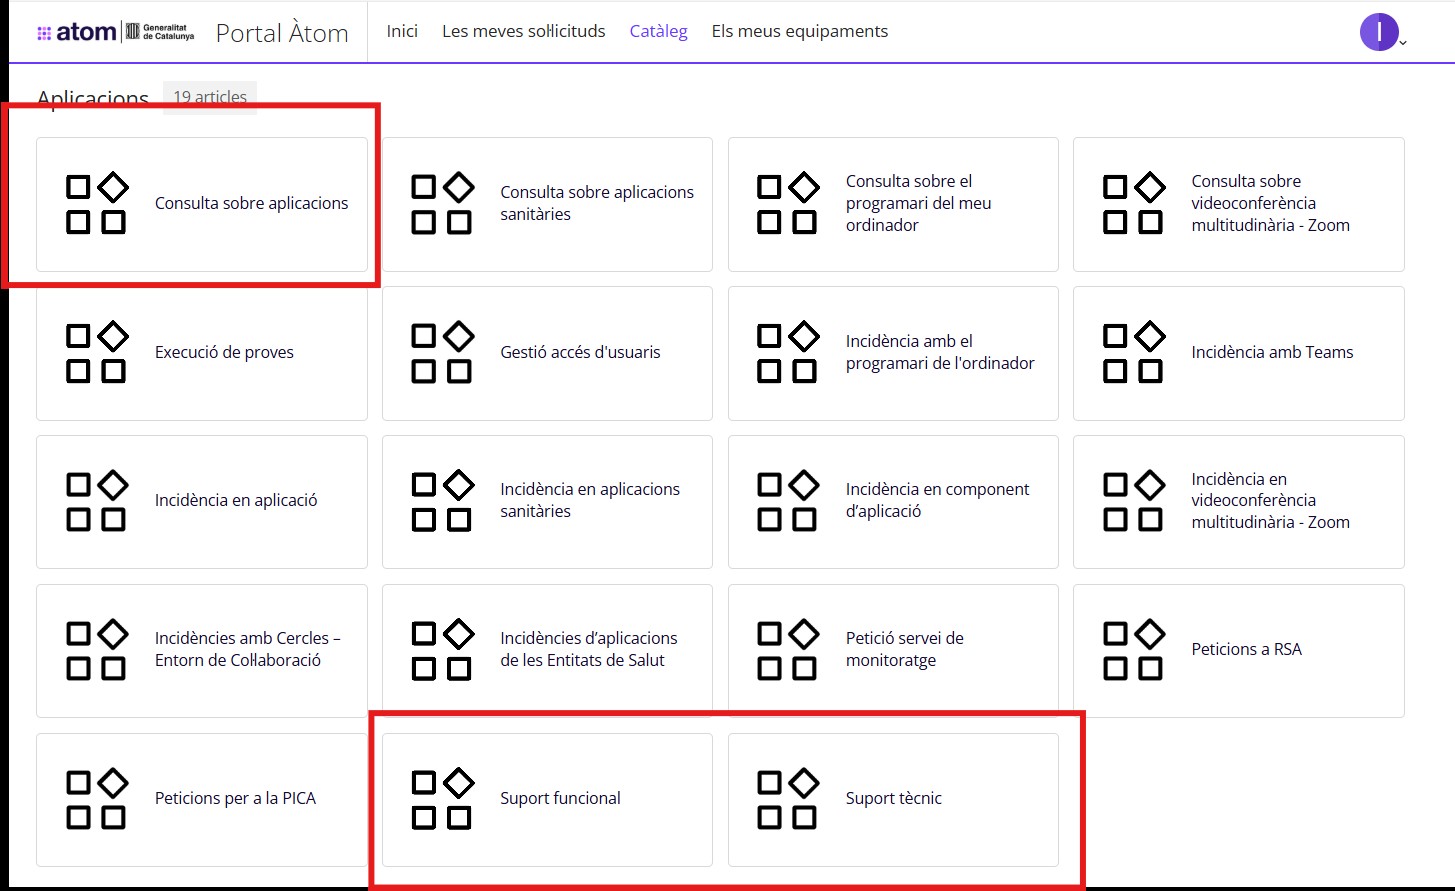Click the icon beside Peticions a RSA
Image resolution: width=1455 pixels, height=891 pixels.
[x=1133, y=650]
